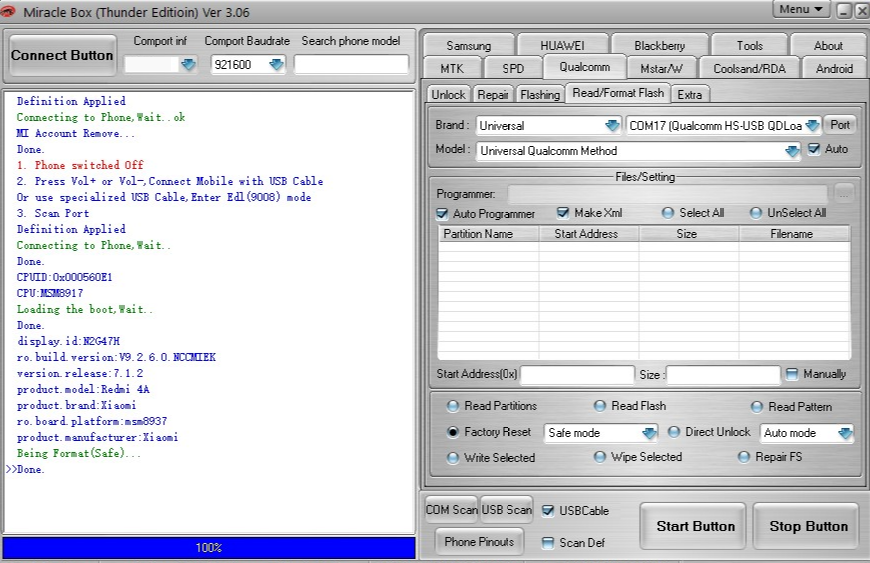870x563 pixels.
Task: Open the Menu dropdown in title bar
Action: 801,9
